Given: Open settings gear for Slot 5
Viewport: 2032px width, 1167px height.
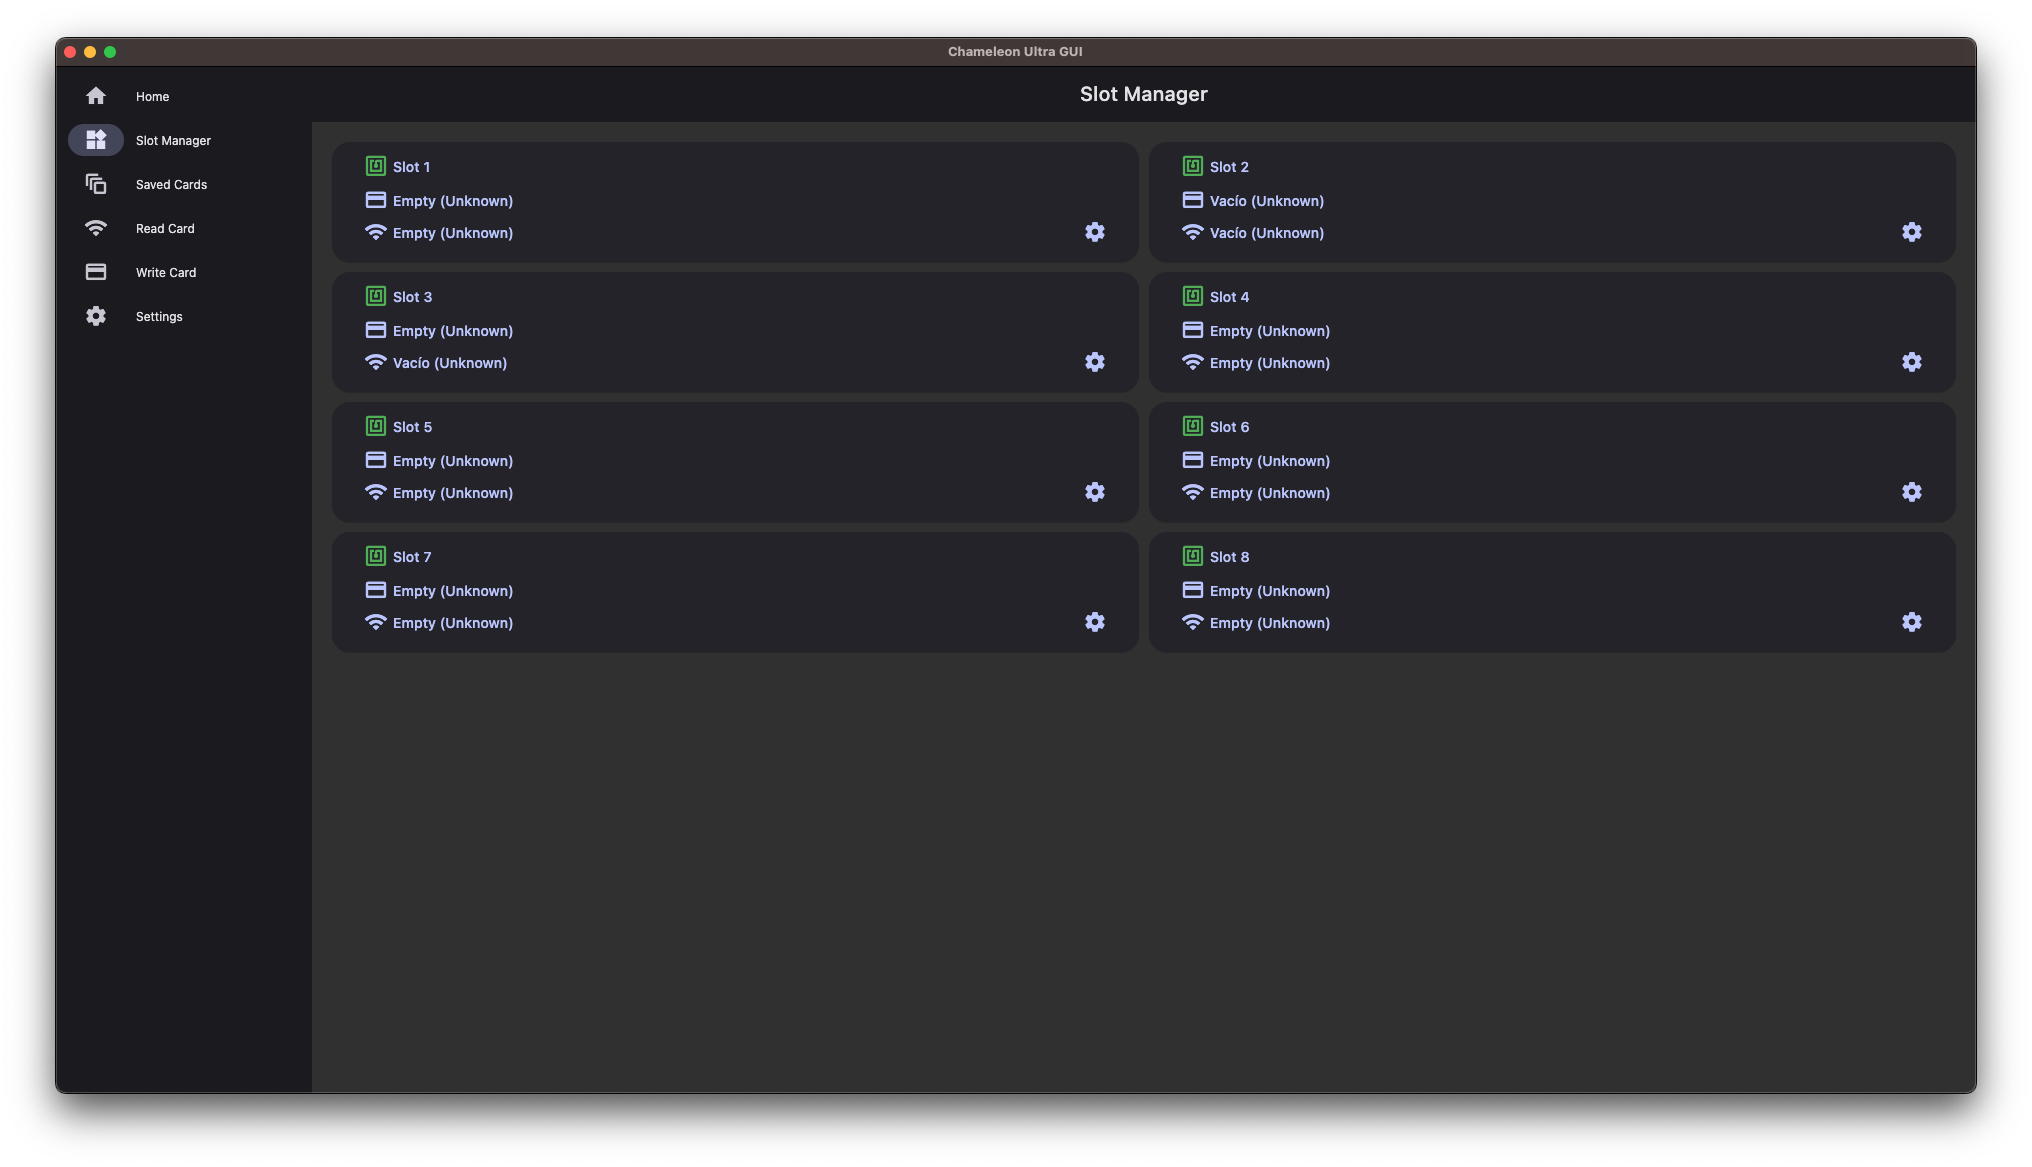Looking at the screenshot, I should click(x=1095, y=492).
